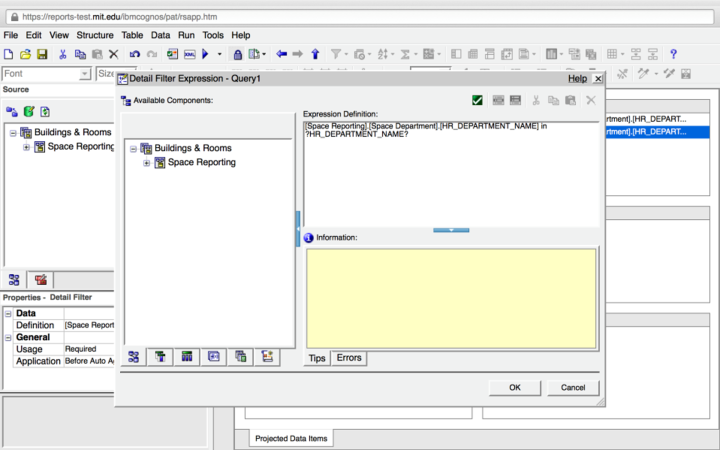Click inside the Expression Definition text area
Image resolution: width=720 pixels, height=450 pixels.
(x=450, y=180)
